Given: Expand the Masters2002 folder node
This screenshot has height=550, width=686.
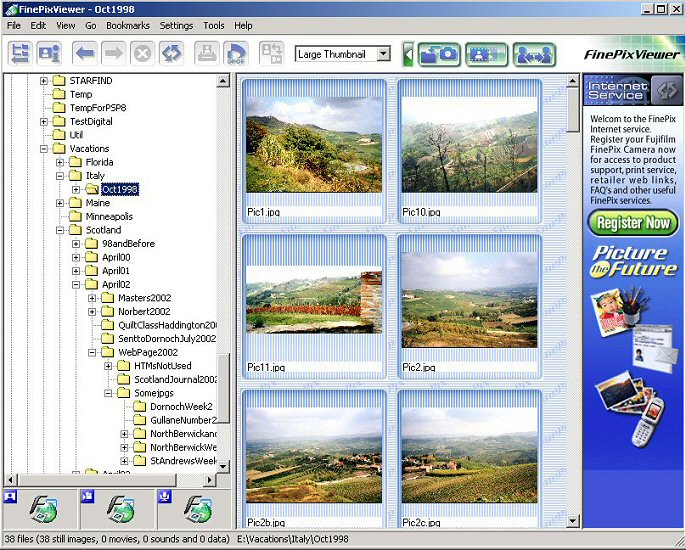Looking at the screenshot, I should point(92,298).
